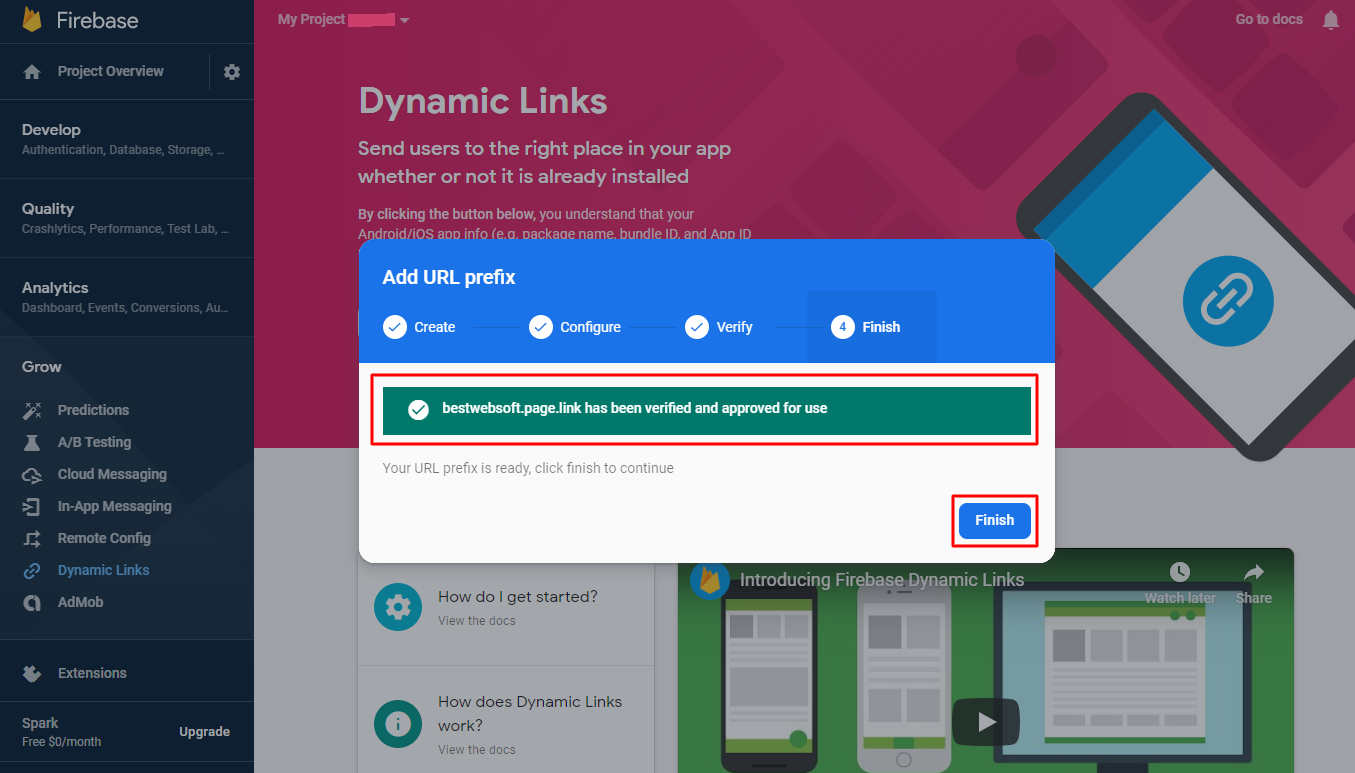Click the How do I get started card title
Screen dimensions: 1355x773
(518, 597)
